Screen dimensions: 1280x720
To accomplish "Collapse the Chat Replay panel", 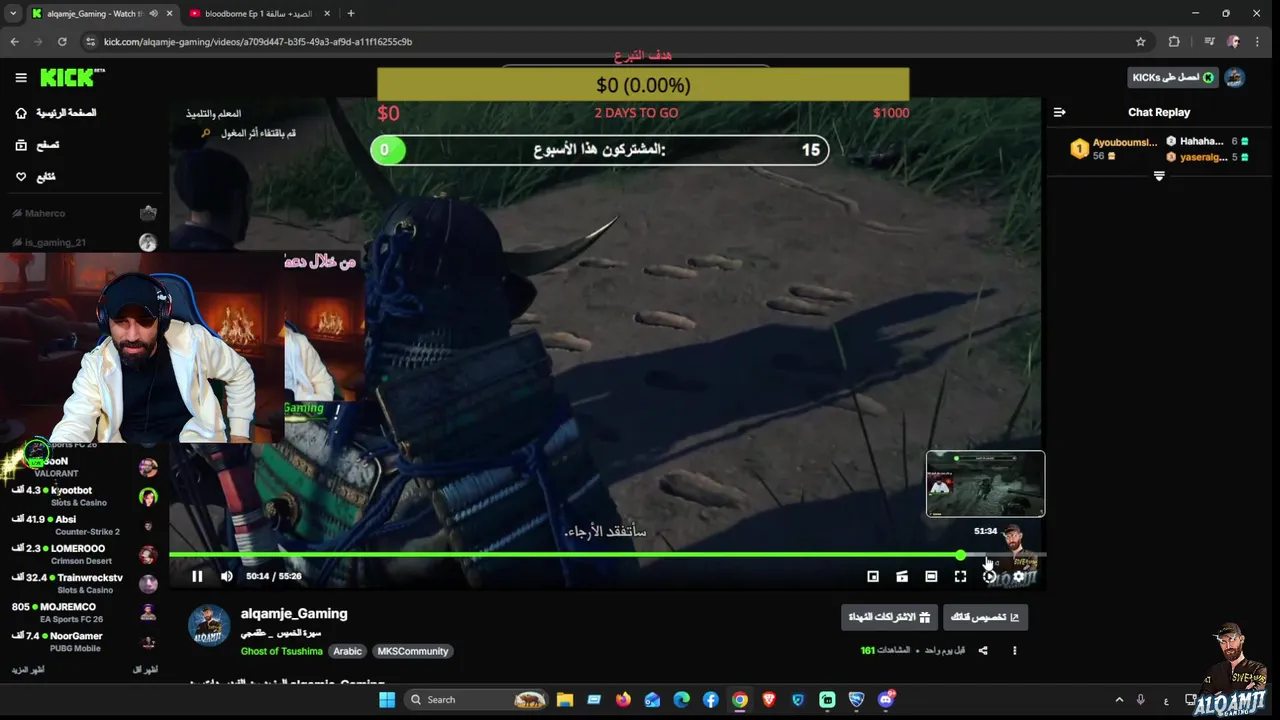I will (x=1059, y=112).
